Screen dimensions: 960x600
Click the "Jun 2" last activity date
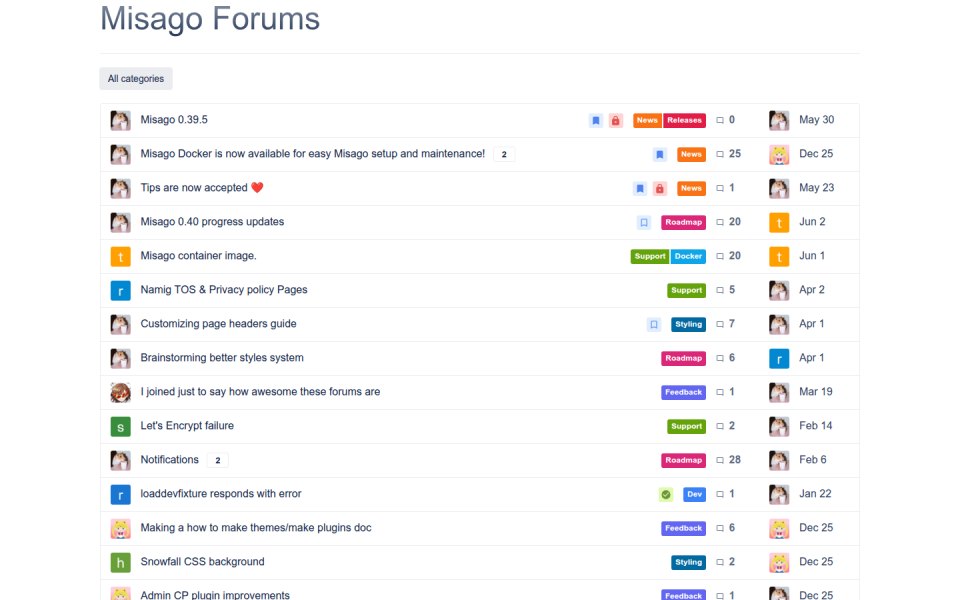click(812, 222)
